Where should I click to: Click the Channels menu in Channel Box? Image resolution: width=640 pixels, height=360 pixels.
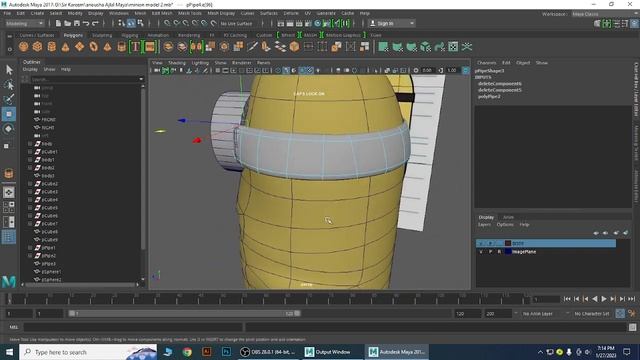pyautogui.click(x=487, y=63)
